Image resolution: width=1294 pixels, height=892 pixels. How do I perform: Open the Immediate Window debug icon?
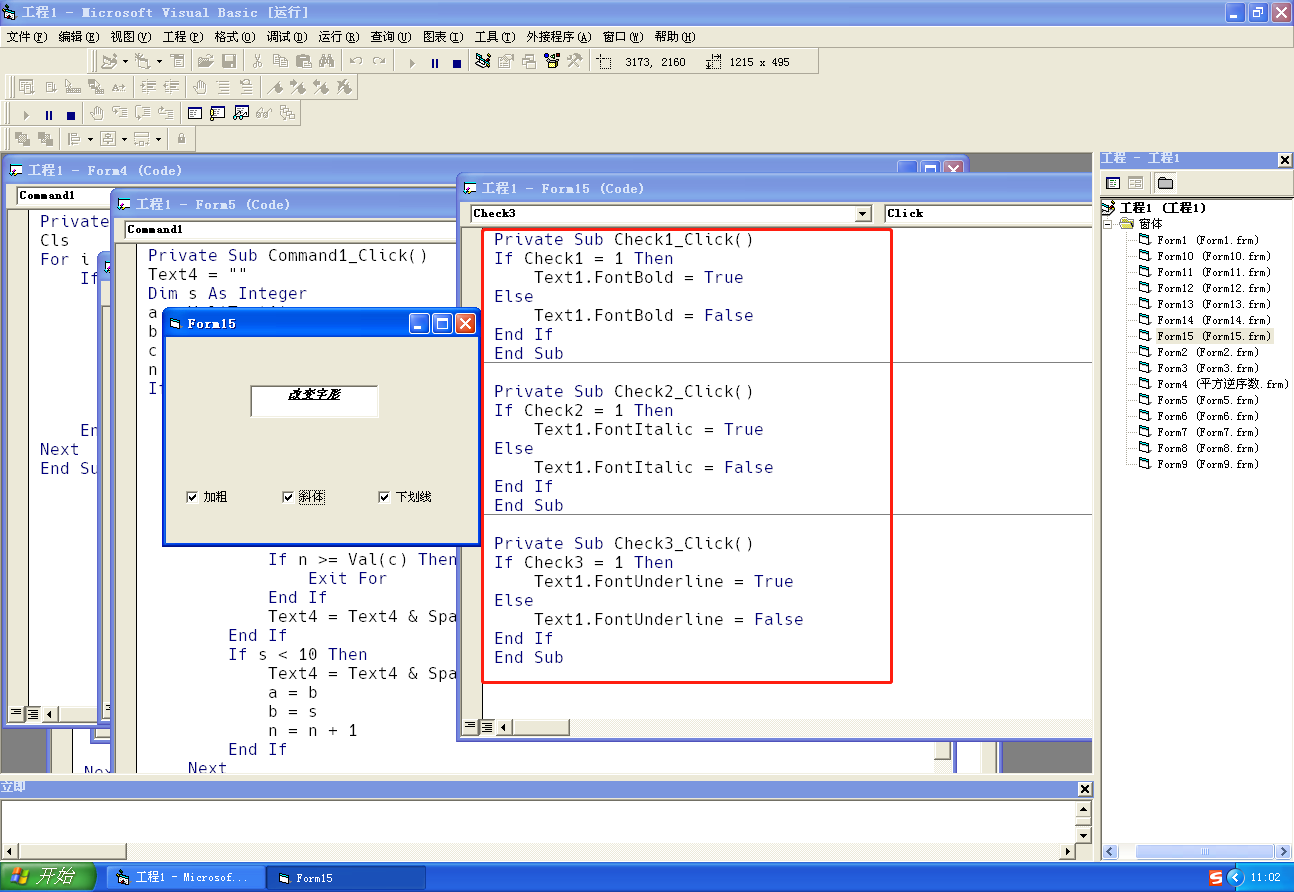tap(218, 113)
